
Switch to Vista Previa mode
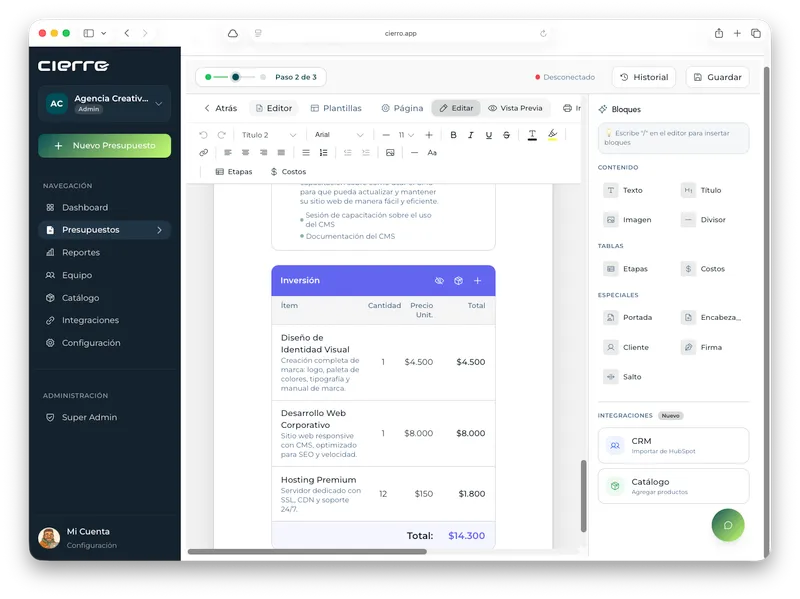click(515, 108)
